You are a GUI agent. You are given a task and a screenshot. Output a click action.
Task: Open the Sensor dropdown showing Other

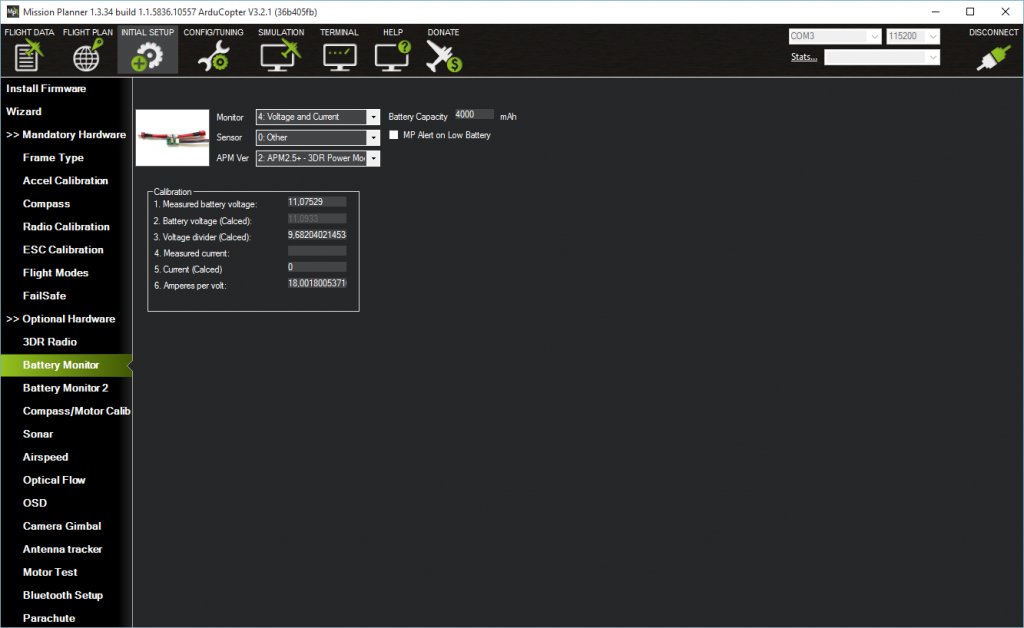click(x=317, y=138)
